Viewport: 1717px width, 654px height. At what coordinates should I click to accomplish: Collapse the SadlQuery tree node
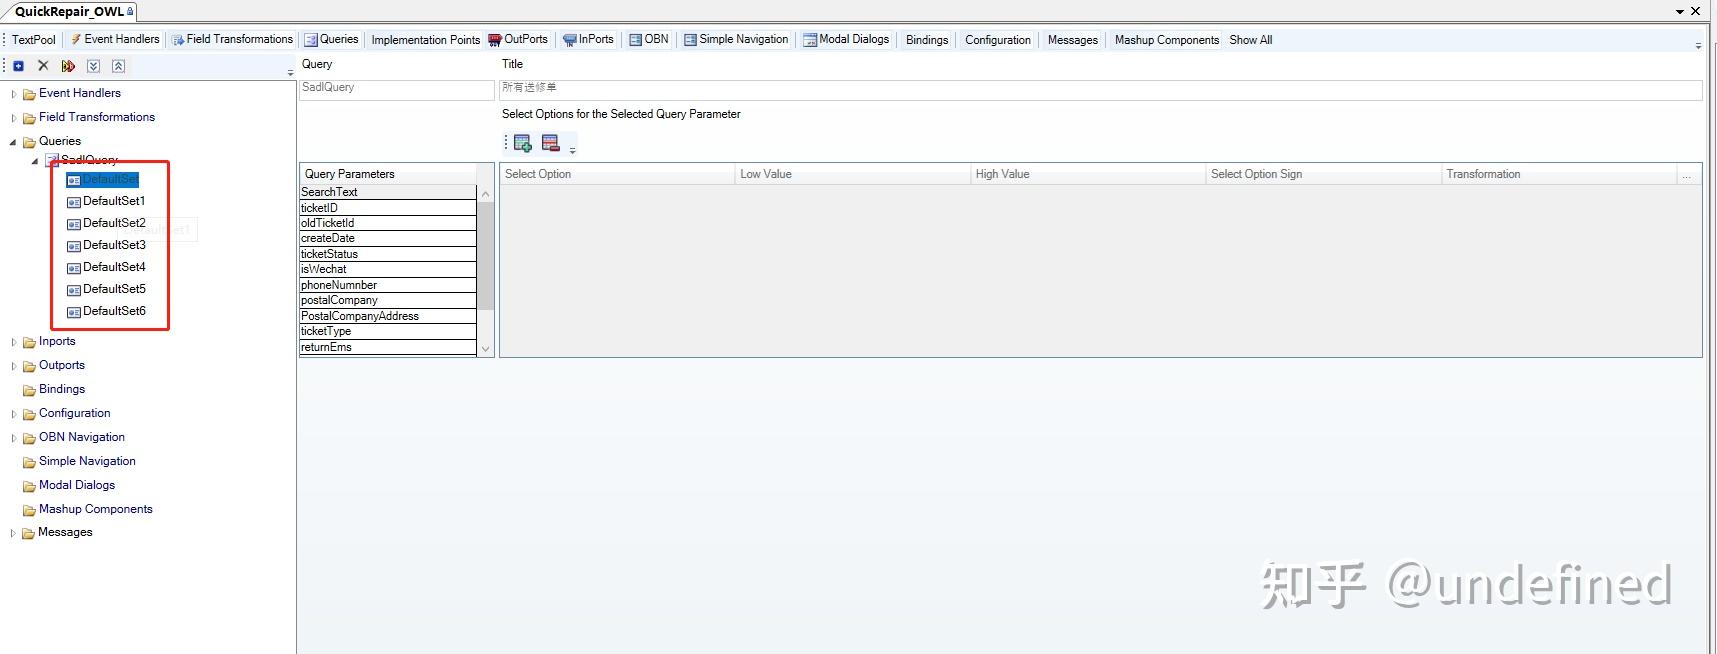tap(35, 160)
